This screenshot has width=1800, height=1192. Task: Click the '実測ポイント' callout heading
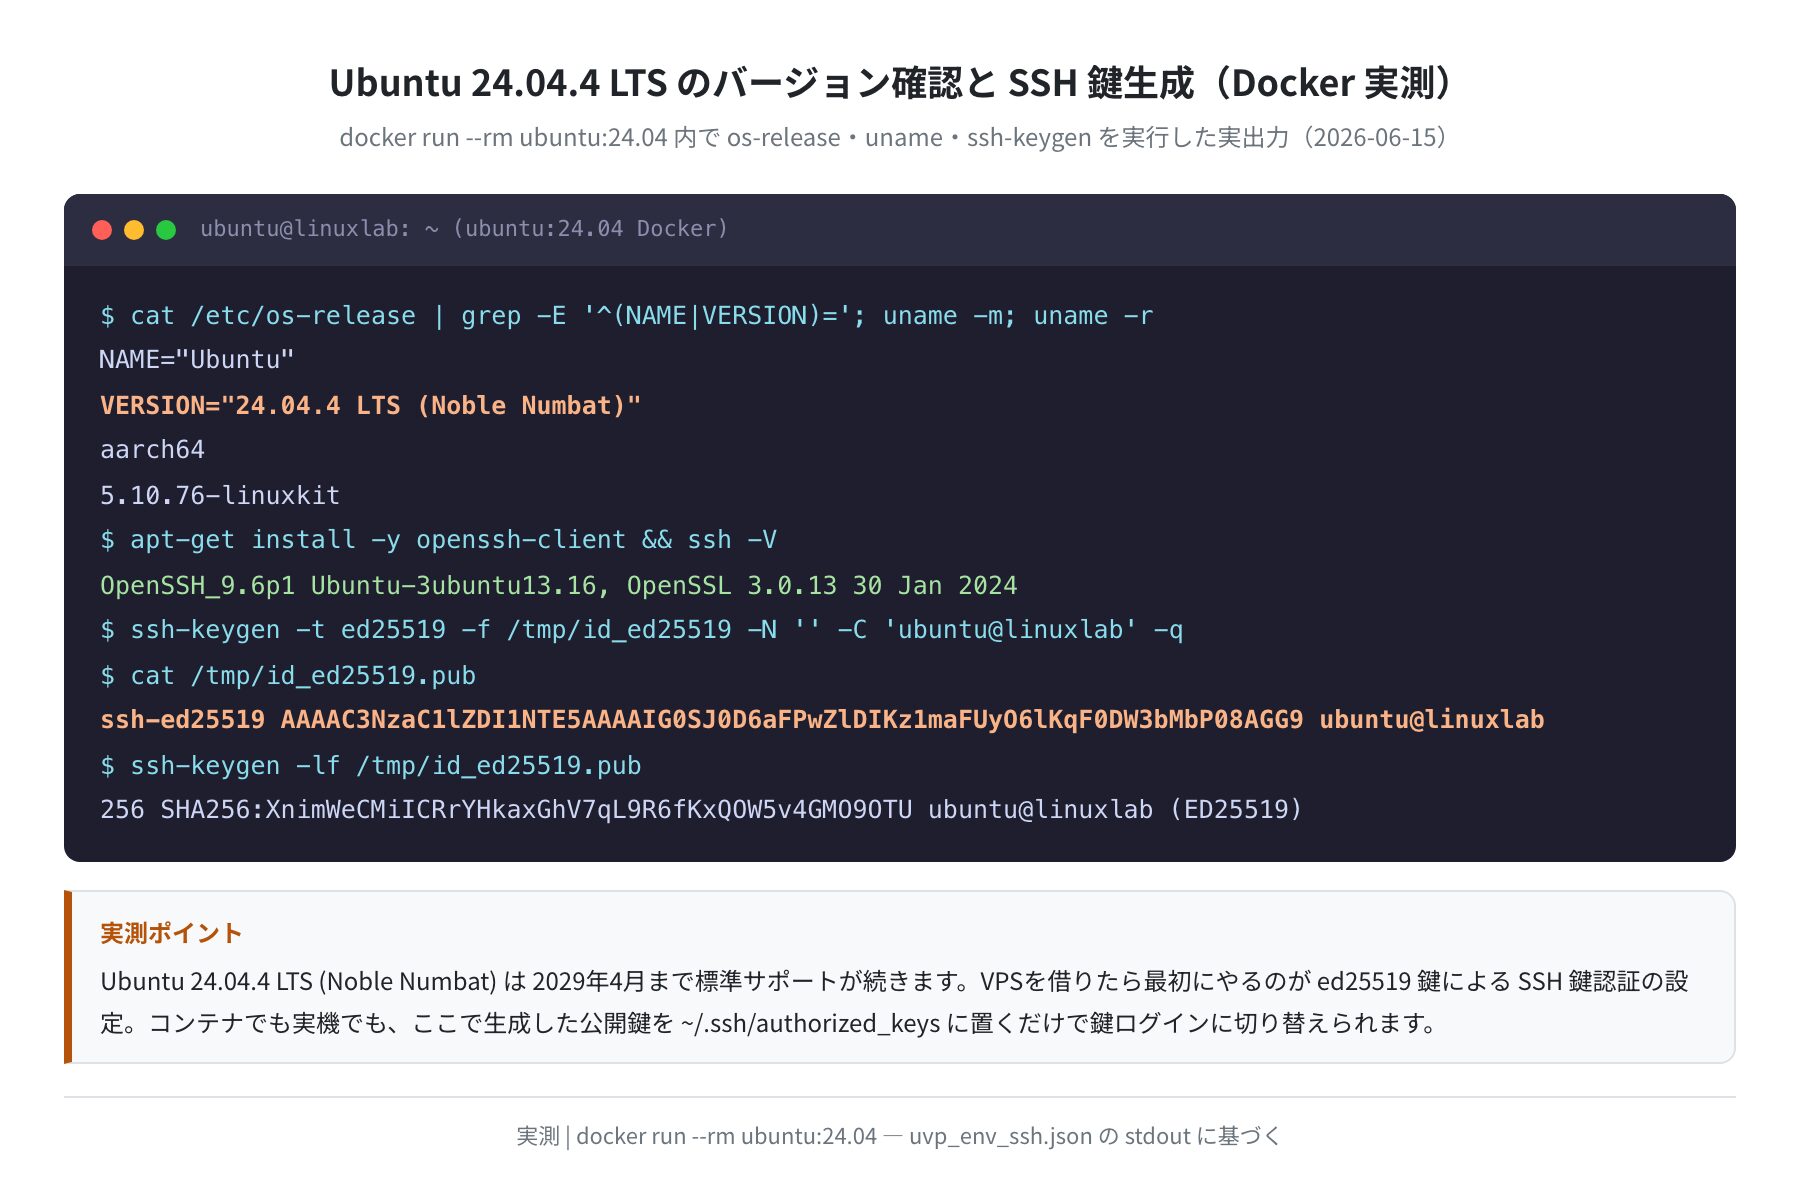point(171,933)
